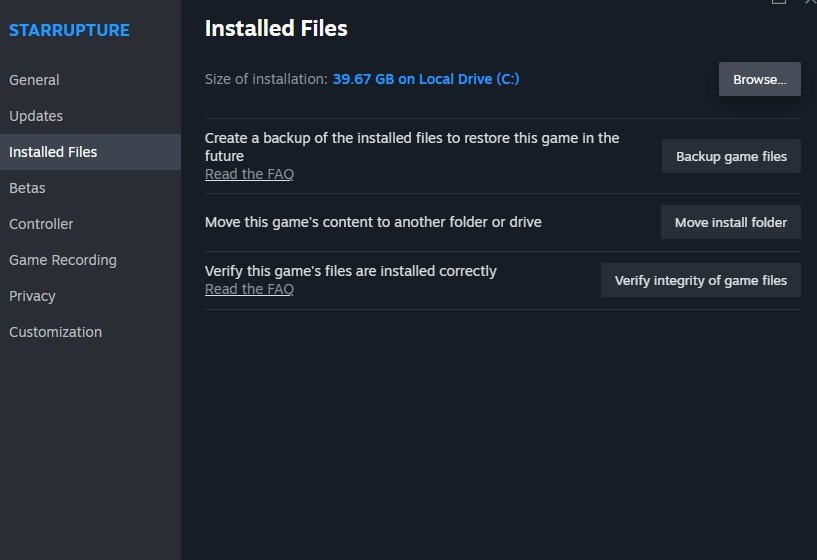Viewport: 817px width, 560px height.
Task: Switch to Controller settings
Action: 41,224
